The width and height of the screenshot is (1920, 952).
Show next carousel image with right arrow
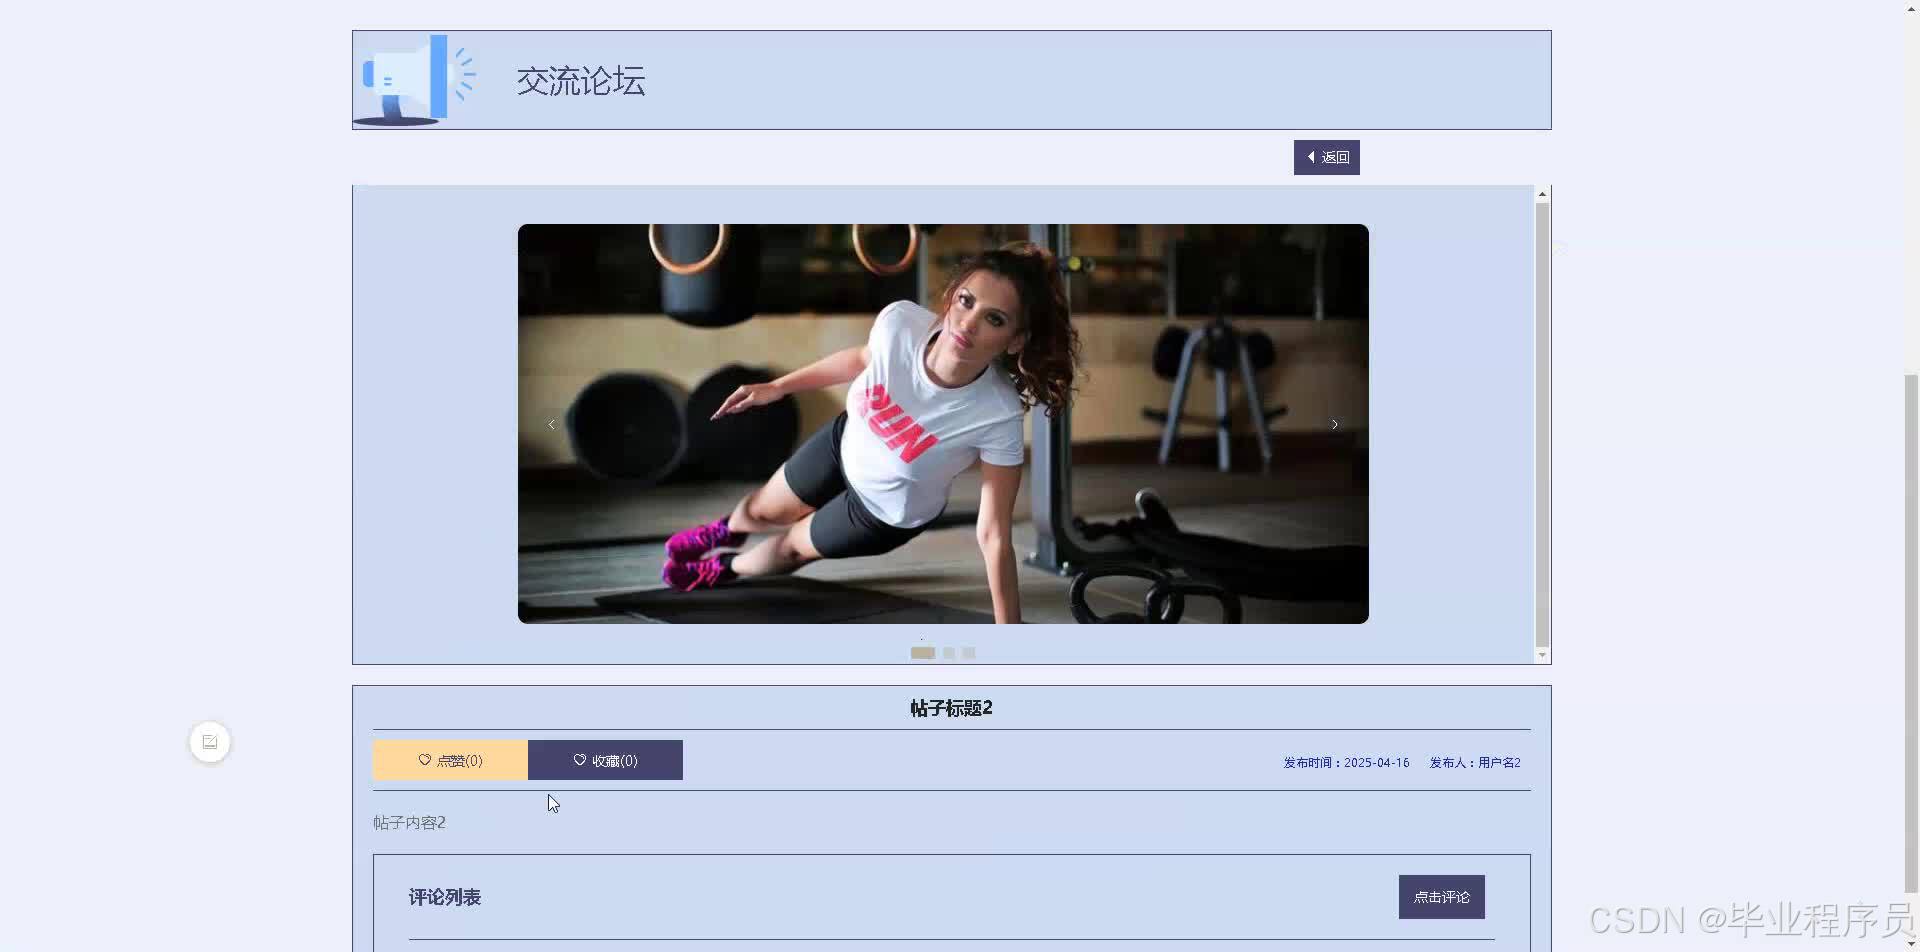pyautogui.click(x=1335, y=424)
